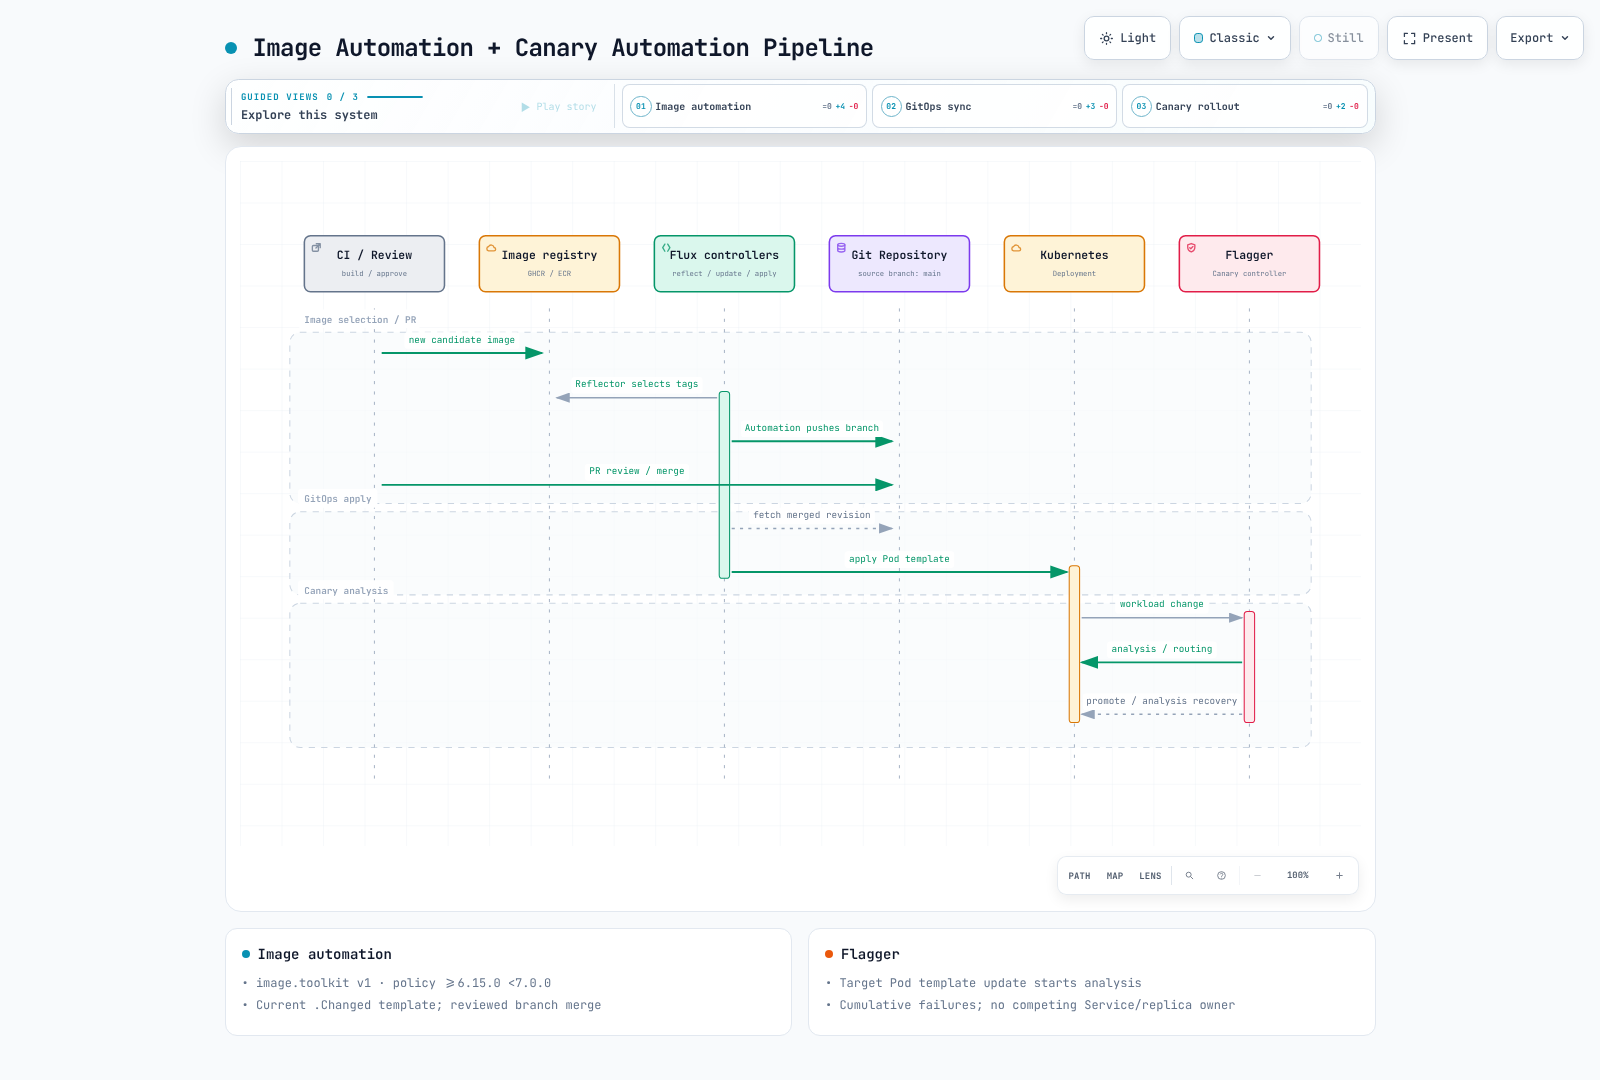This screenshot has width=1600, height=1080.
Task: Click the Kubernetes cloud icon
Action: click(x=1016, y=247)
